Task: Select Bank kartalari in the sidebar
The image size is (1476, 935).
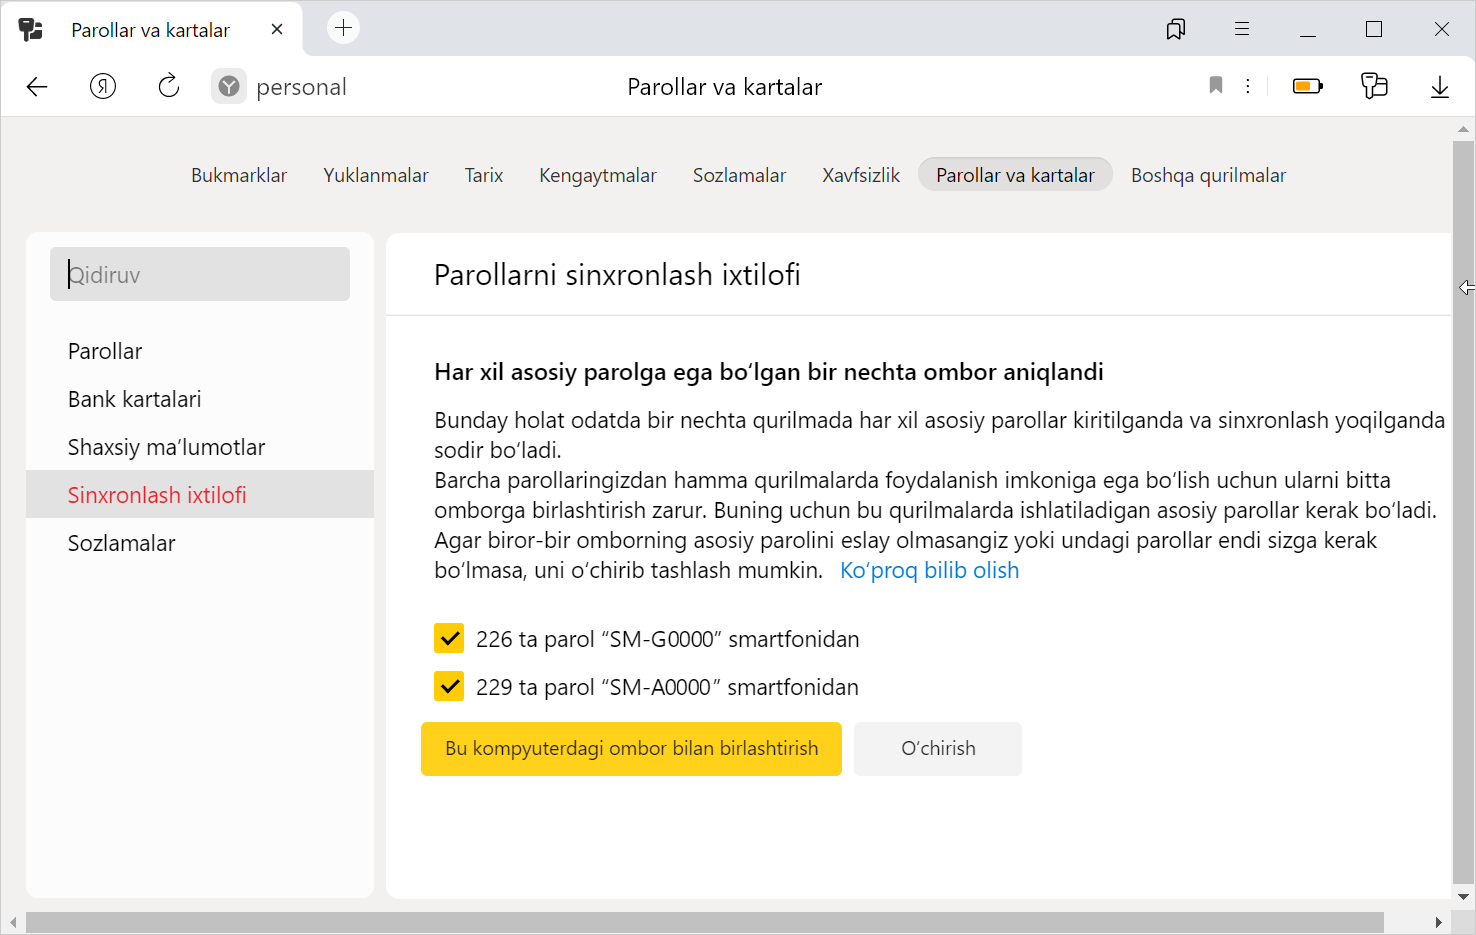Action: pyautogui.click(x=135, y=399)
